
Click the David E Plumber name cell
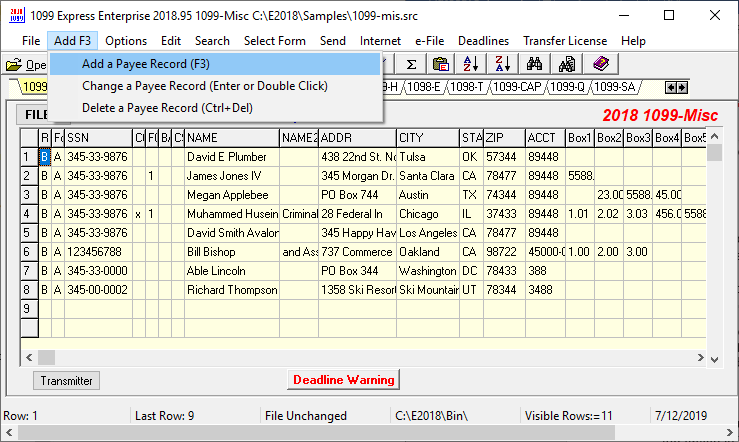(x=232, y=157)
